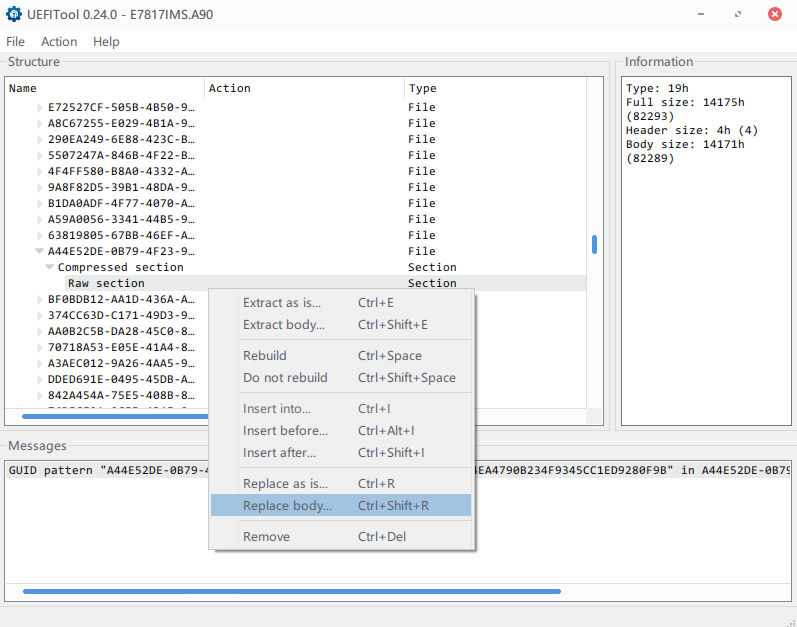
Task: Select Replace body from context menu
Action: coord(287,506)
